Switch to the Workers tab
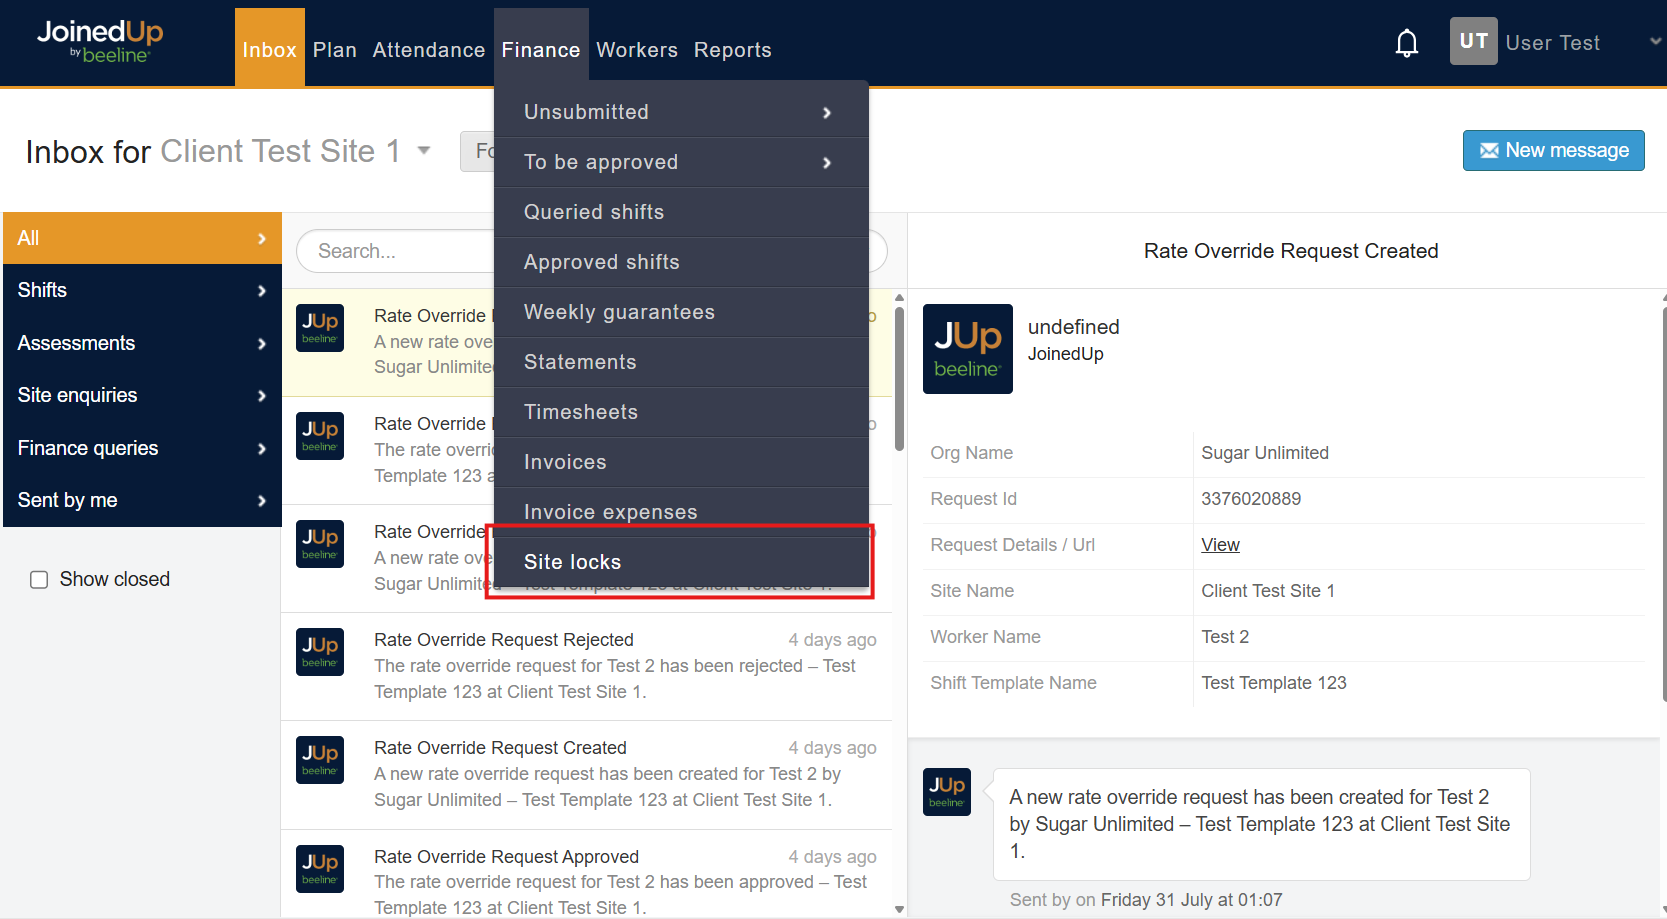1667x919 pixels. coord(637,50)
